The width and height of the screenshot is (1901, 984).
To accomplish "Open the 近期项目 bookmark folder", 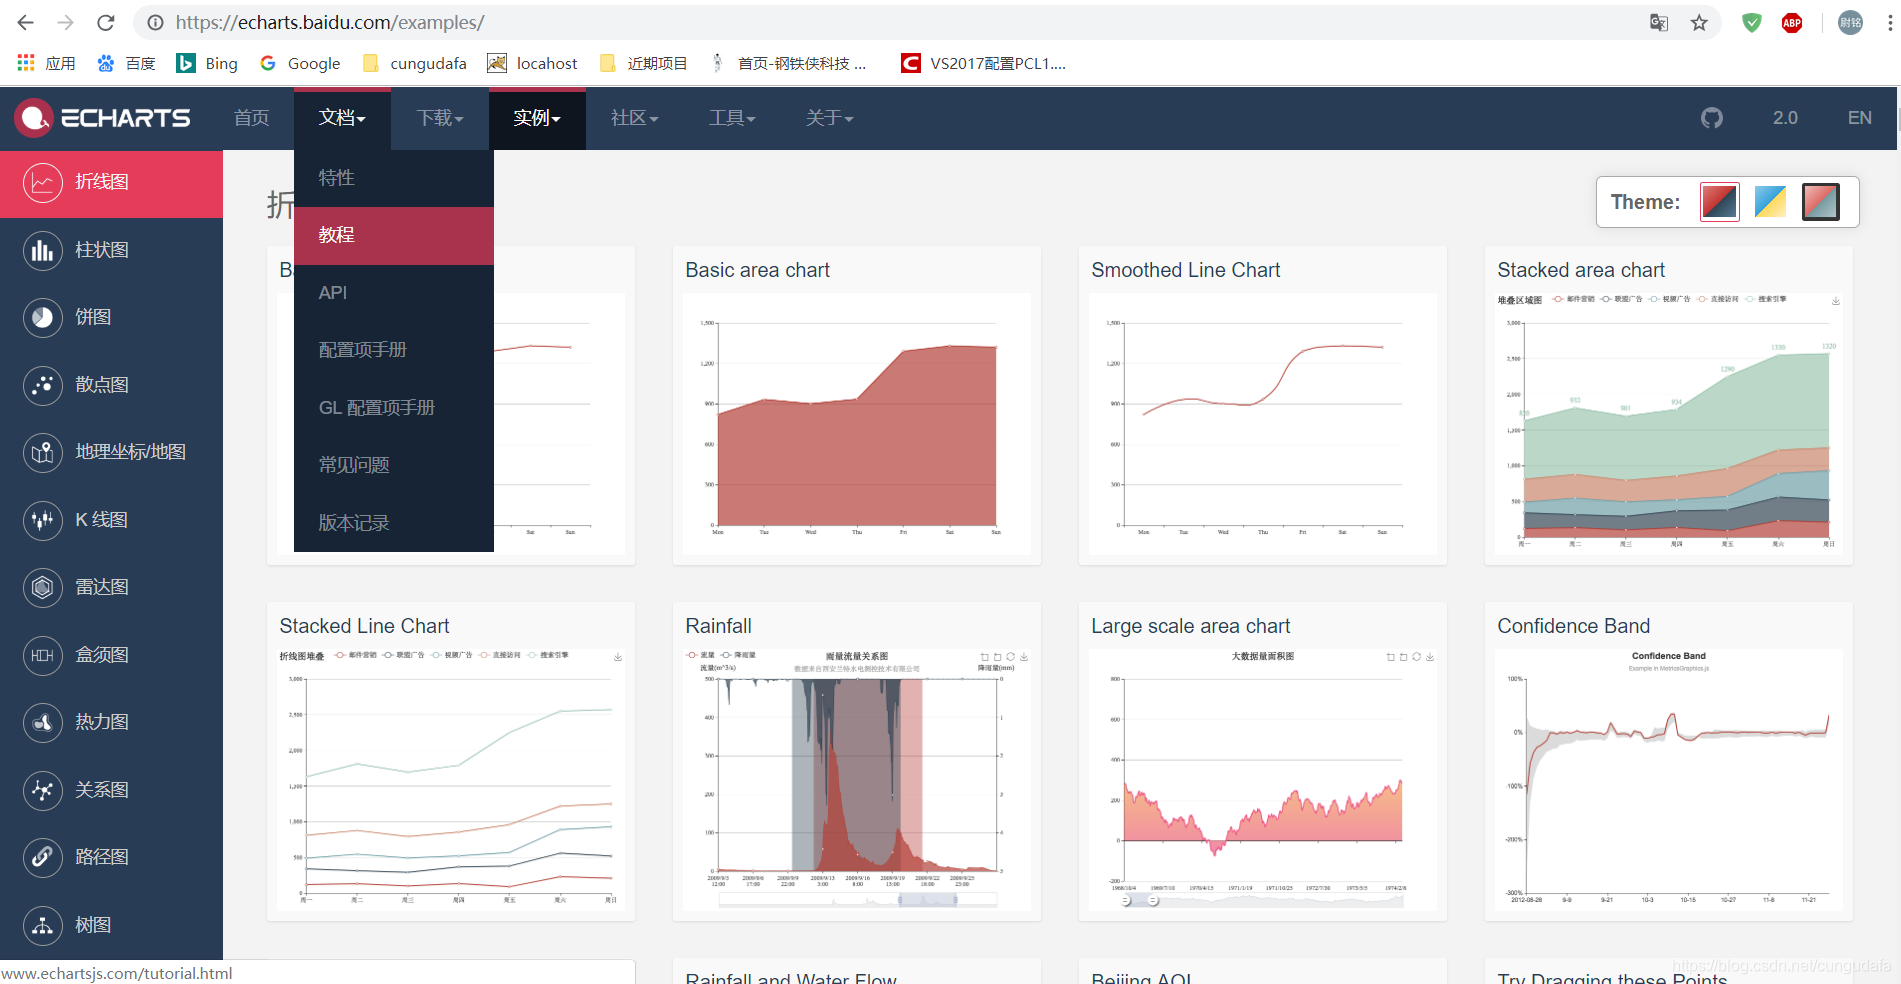I will [x=643, y=63].
